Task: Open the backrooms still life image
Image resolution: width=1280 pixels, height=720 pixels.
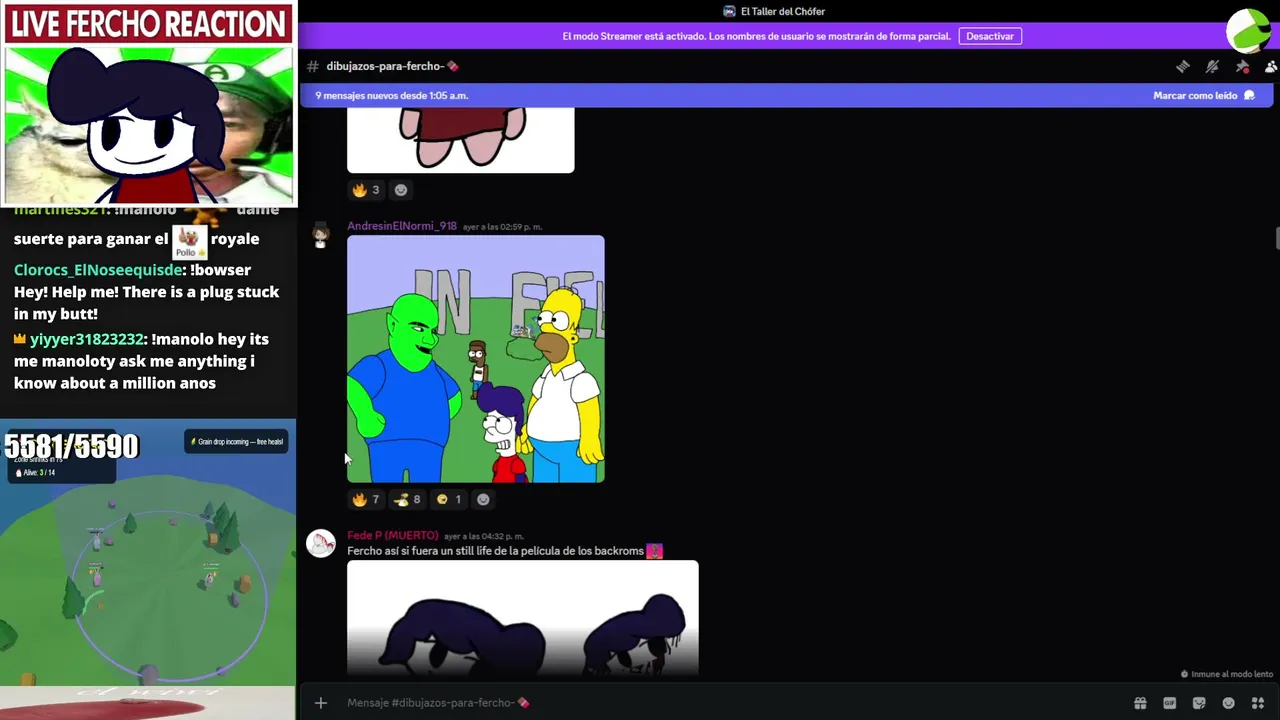Action: tap(523, 618)
